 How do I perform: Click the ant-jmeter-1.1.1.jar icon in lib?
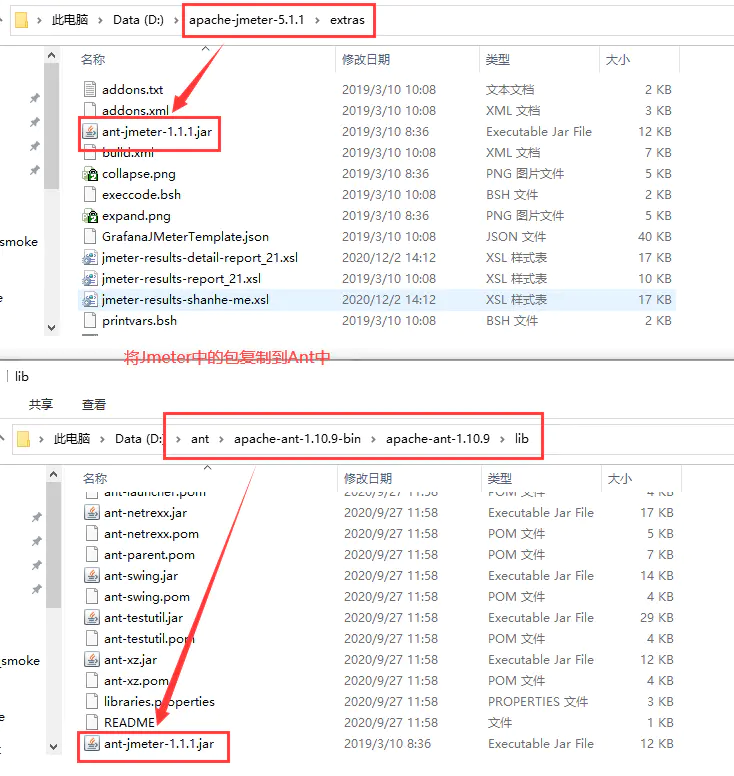pos(92,743)
